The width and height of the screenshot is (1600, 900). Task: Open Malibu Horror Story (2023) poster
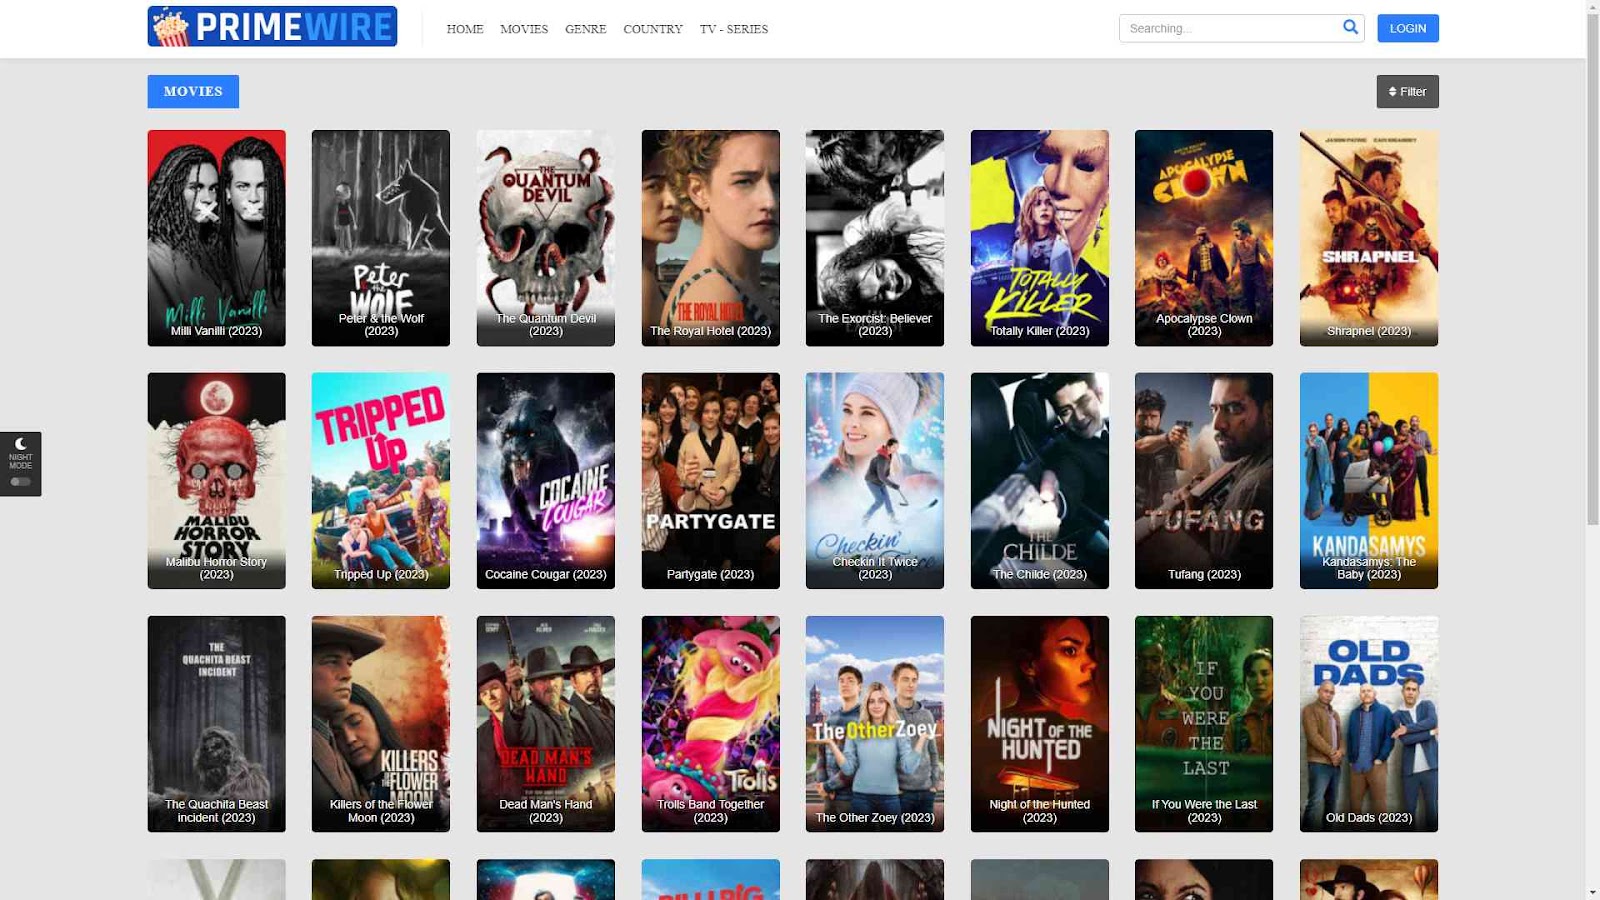(217, 481)
